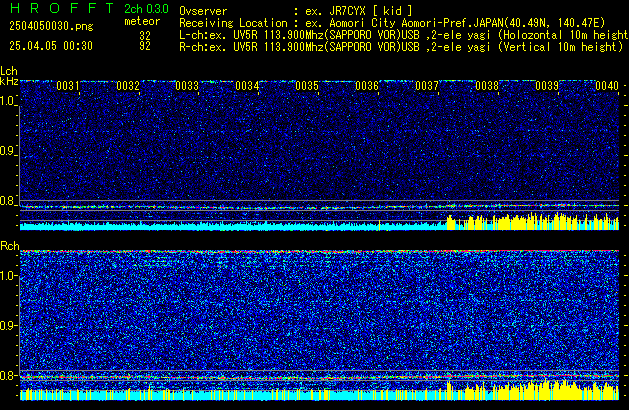
Task: Click the meteor count 32
Action: [145, 36]
